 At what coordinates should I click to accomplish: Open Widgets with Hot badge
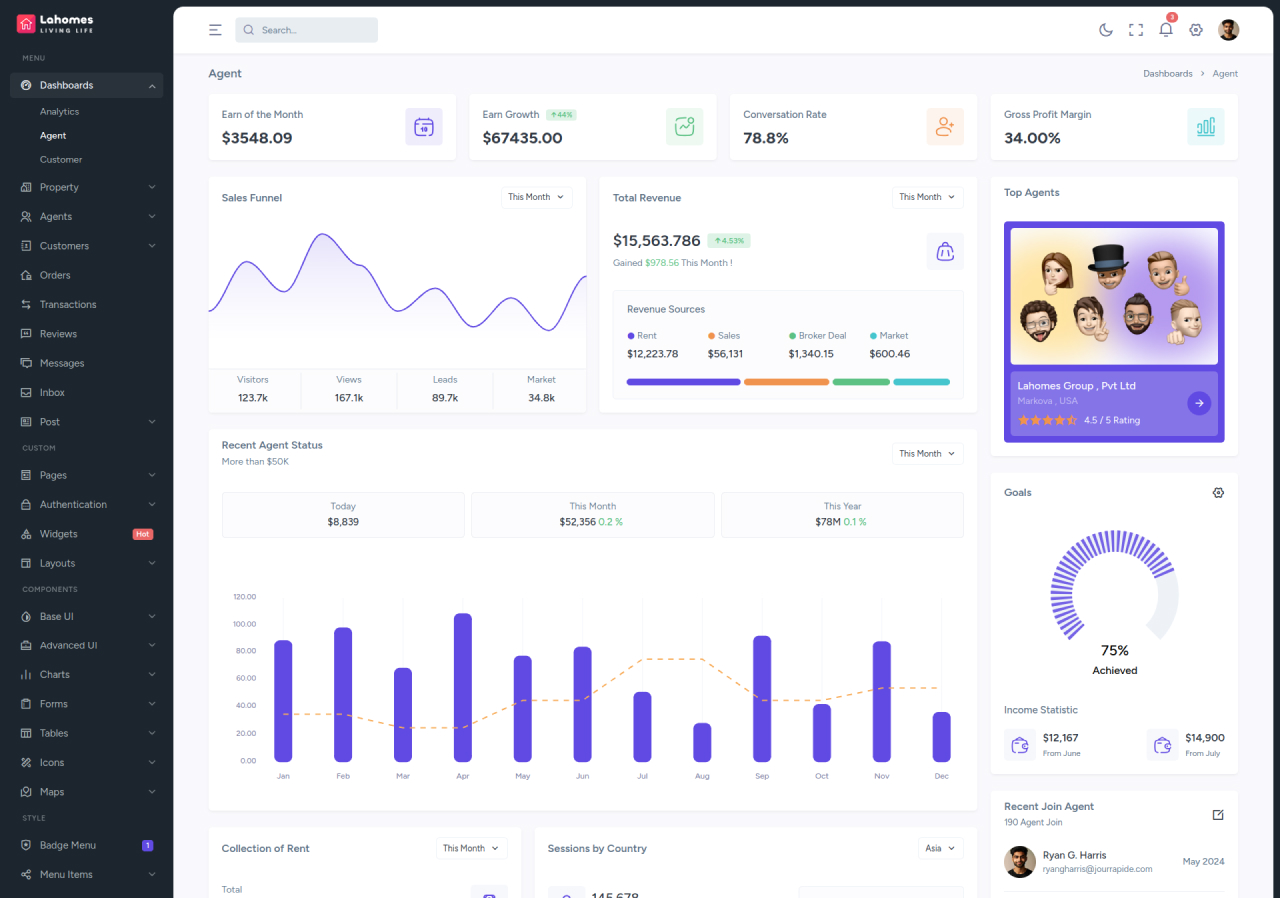[86, 534]
